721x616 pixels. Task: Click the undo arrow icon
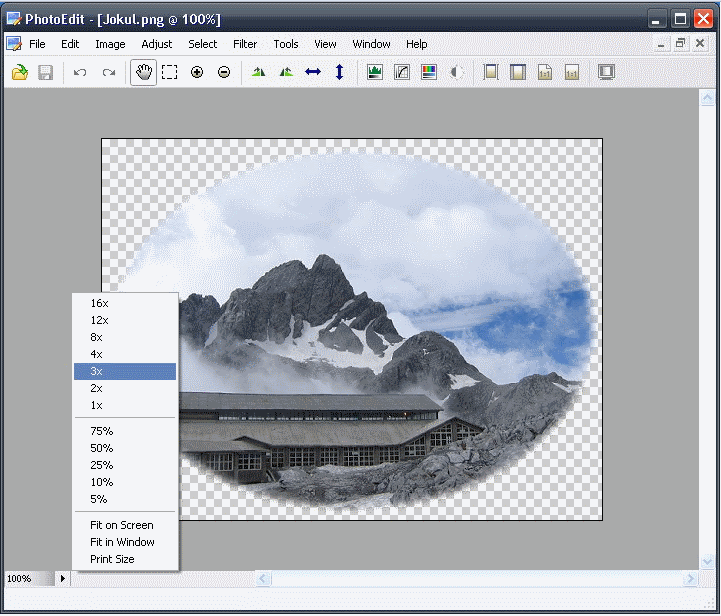coord(80,72)
